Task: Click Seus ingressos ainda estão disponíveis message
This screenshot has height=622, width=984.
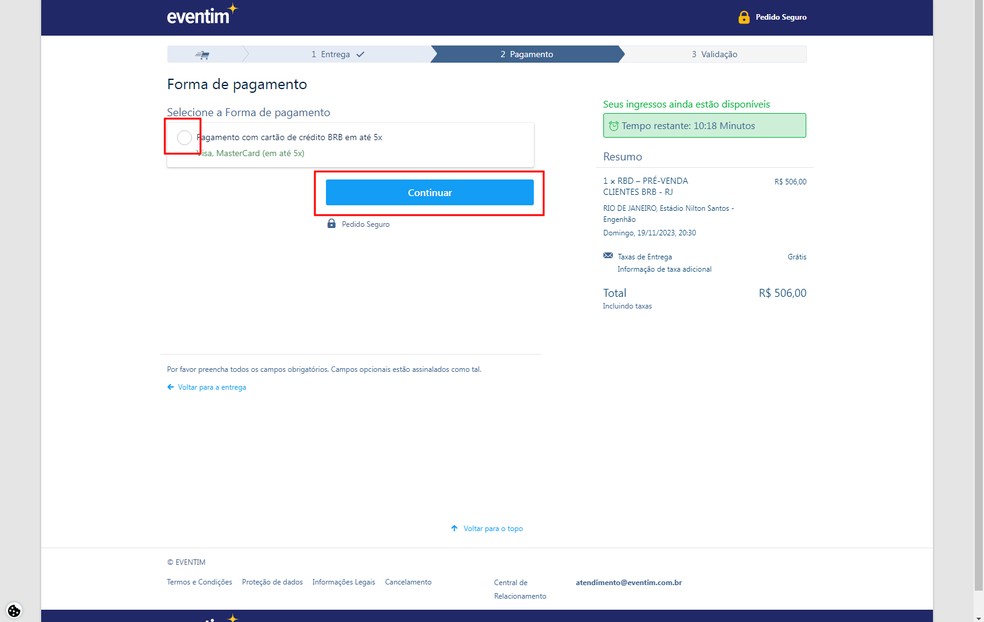Action: tap(686, 105)
